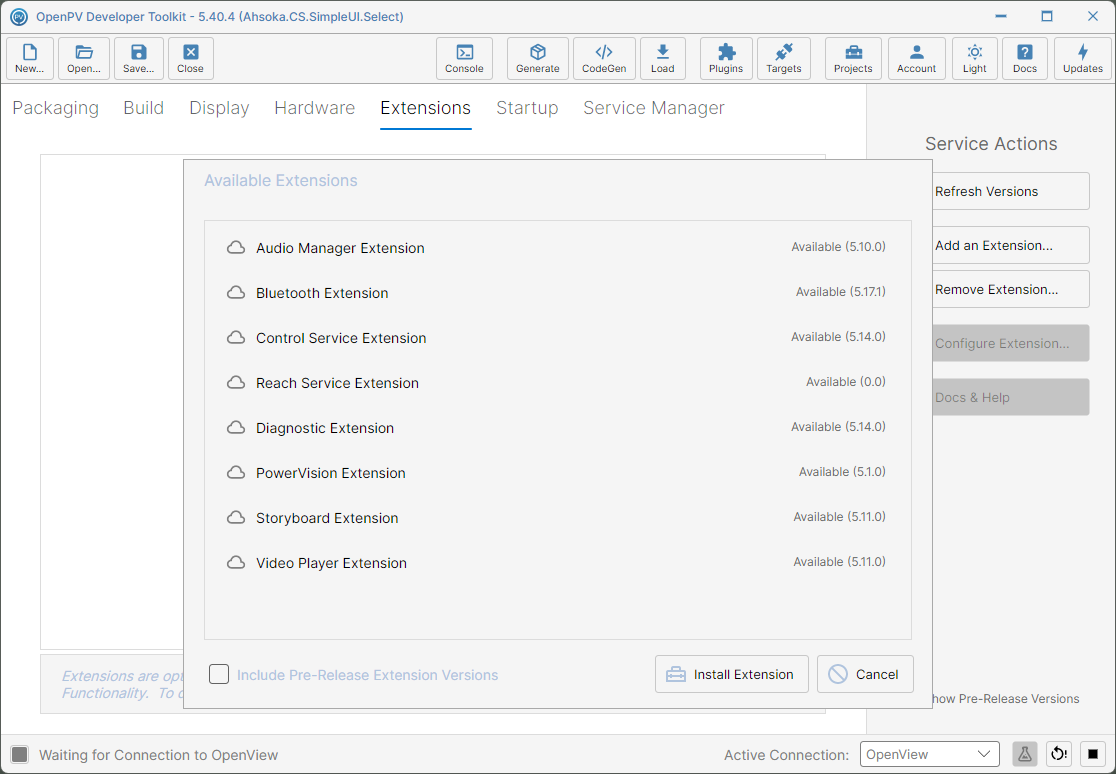Click cloud icon beside Video Player Extension
The width and height of the screenshot is (1116, 774).
[x=236, y=563]
